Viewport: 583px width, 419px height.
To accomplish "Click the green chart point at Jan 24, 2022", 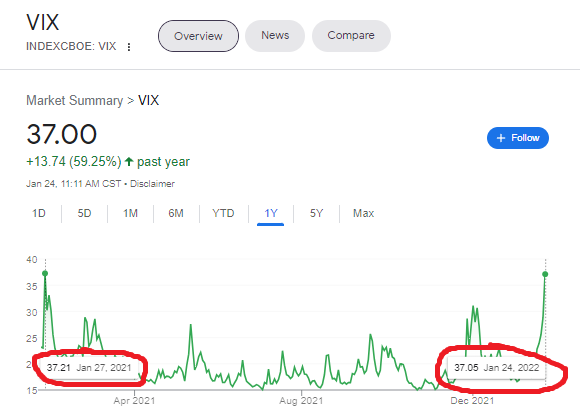I will point(545,274).
